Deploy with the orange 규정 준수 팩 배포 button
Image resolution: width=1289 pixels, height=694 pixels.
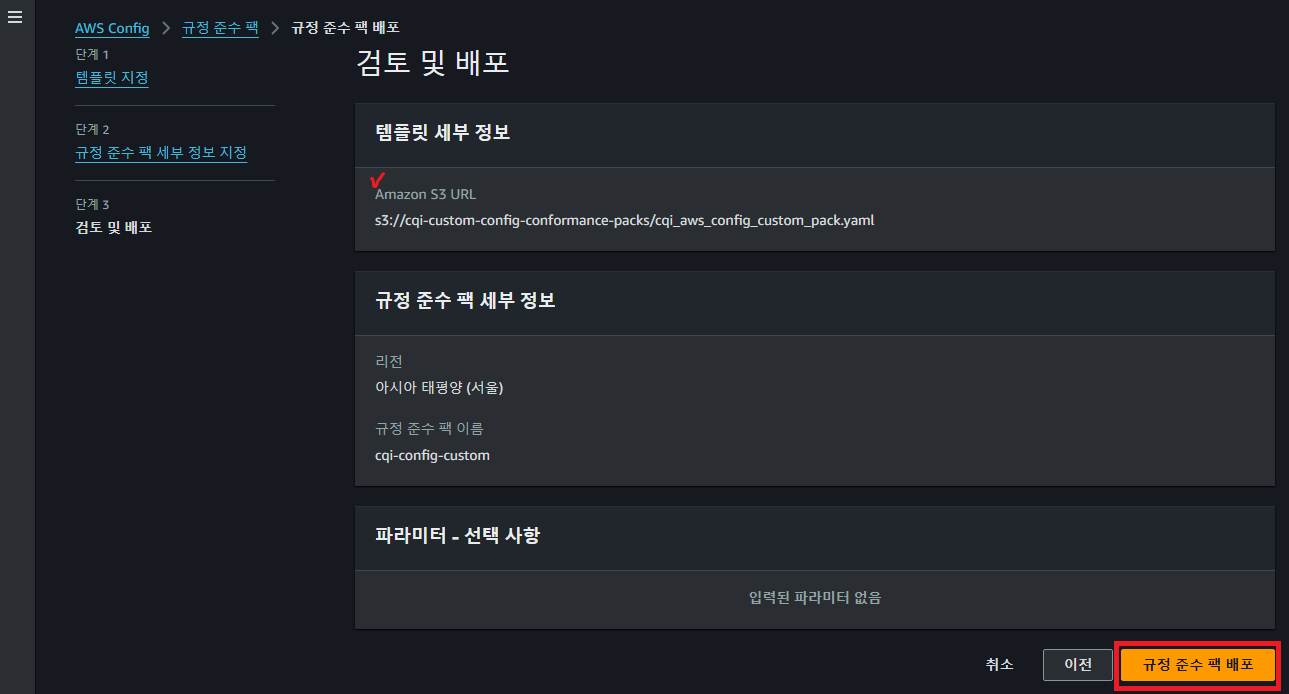(1197, 665)
